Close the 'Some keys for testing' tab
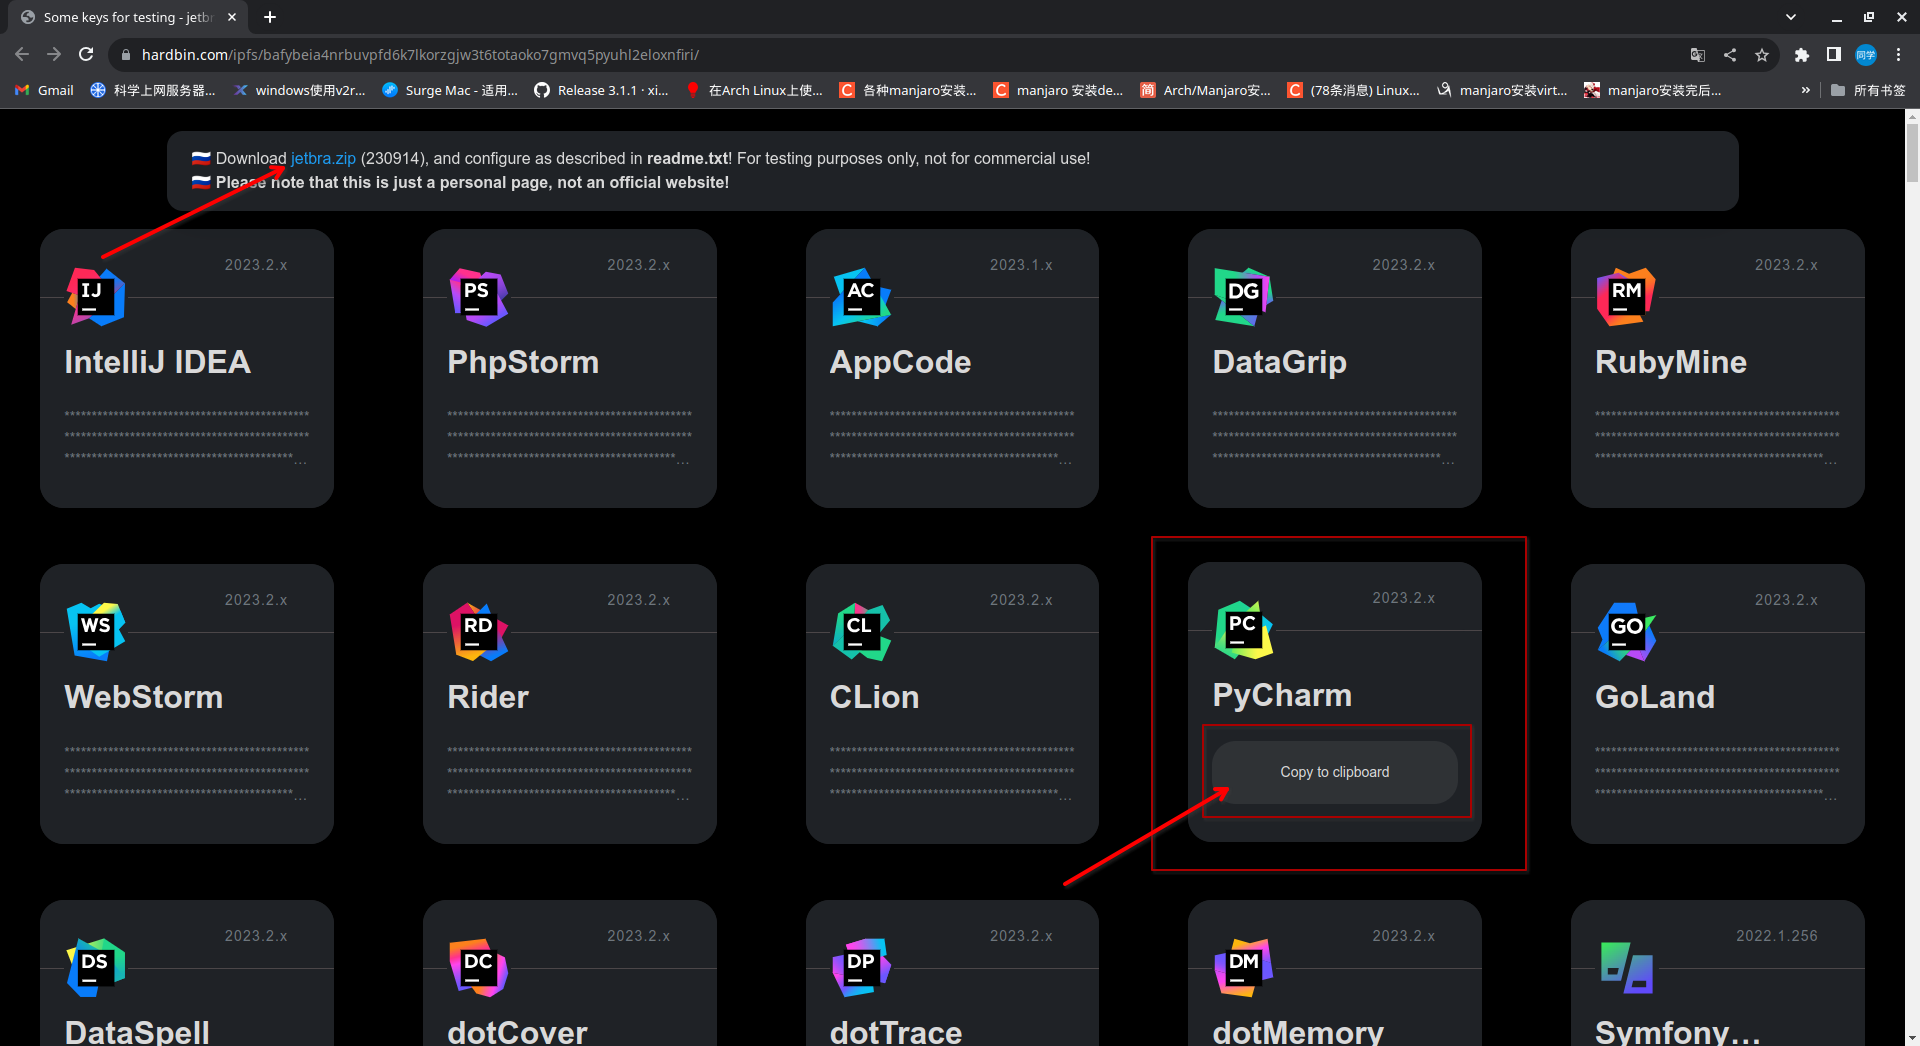 [x=232, y=17]
